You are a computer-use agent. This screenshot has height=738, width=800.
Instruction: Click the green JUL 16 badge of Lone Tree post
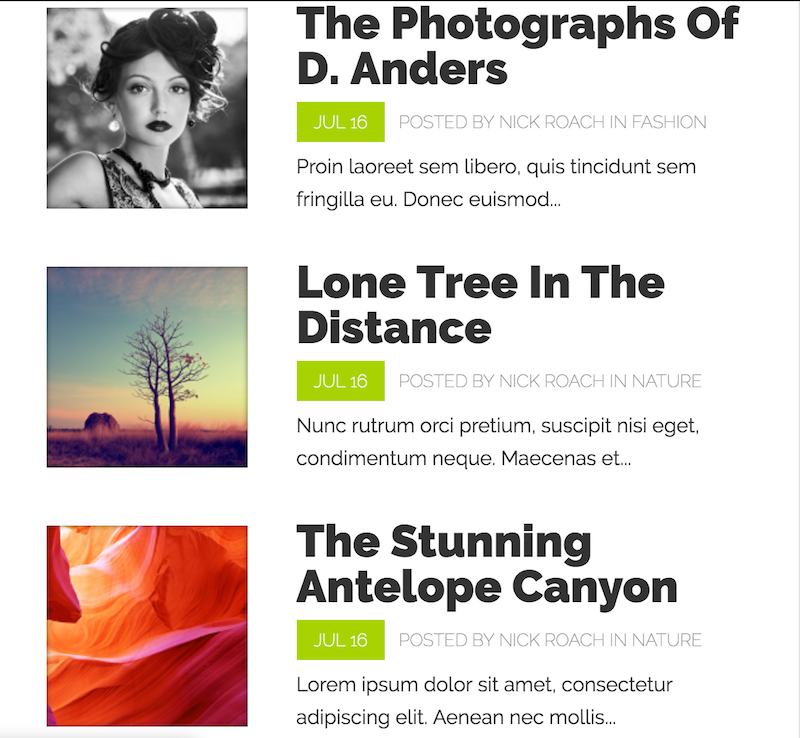[340, 381]
